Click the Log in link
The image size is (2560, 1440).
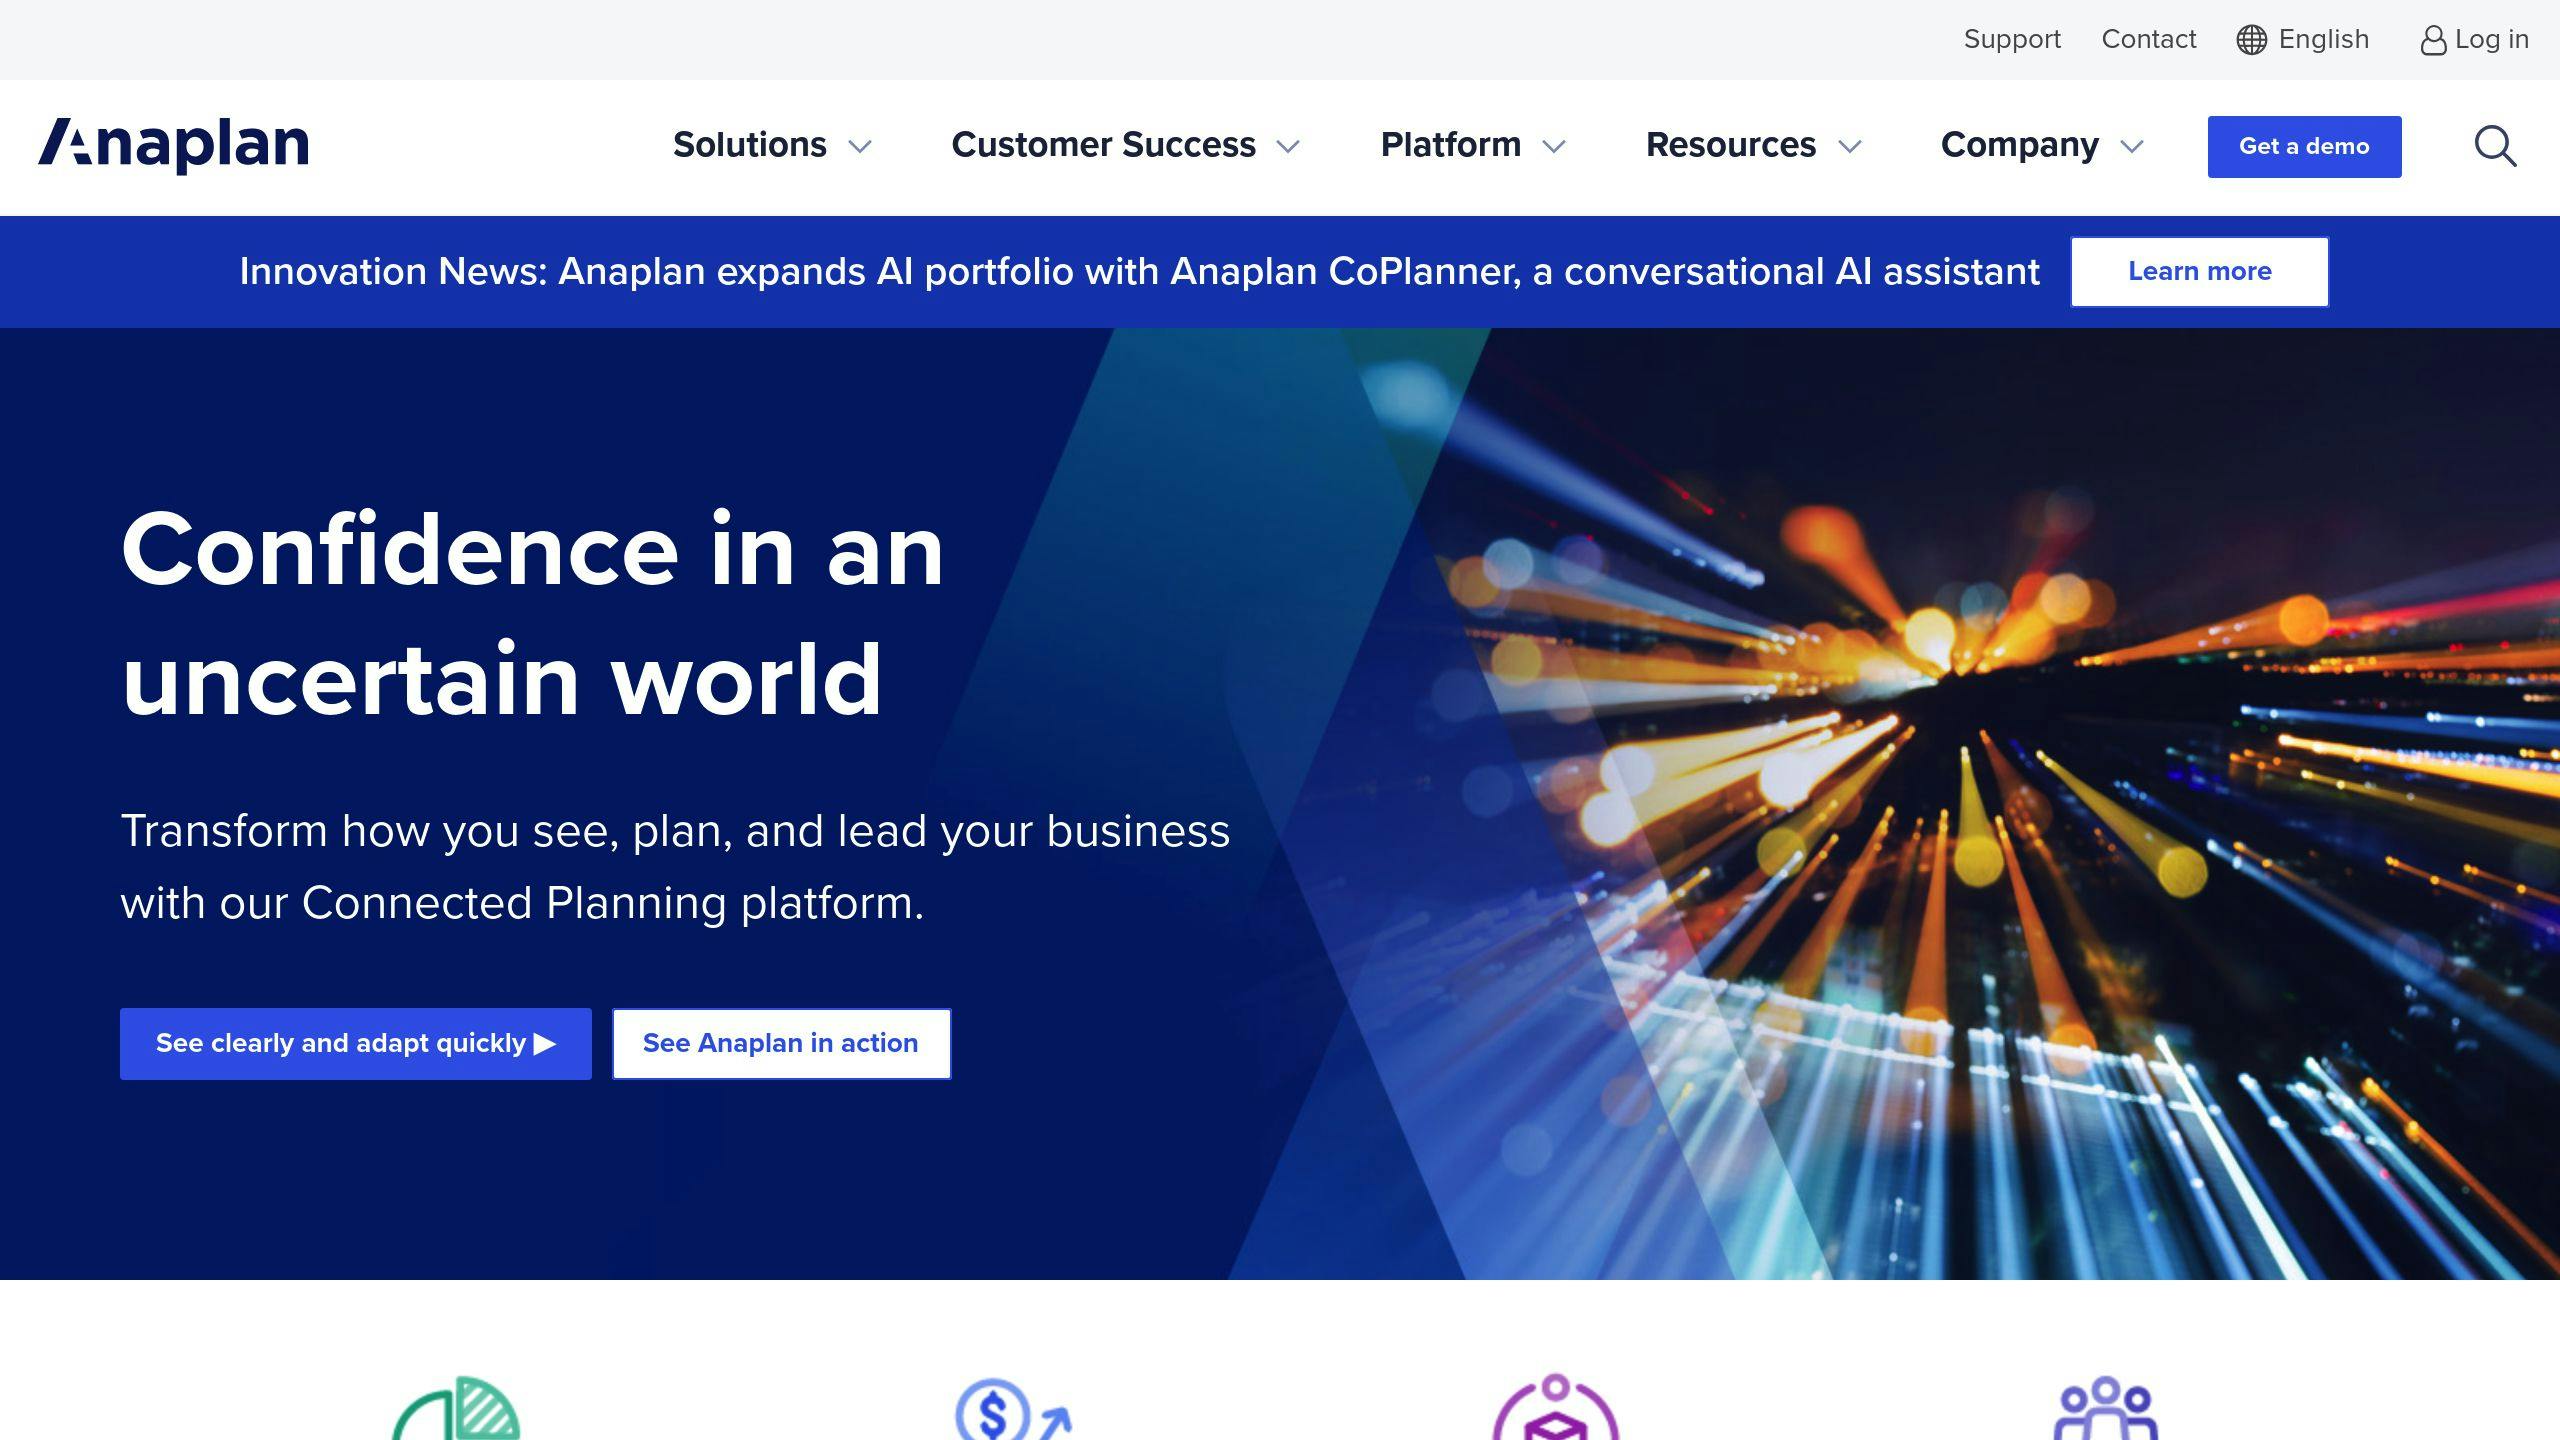[2491, 40]
